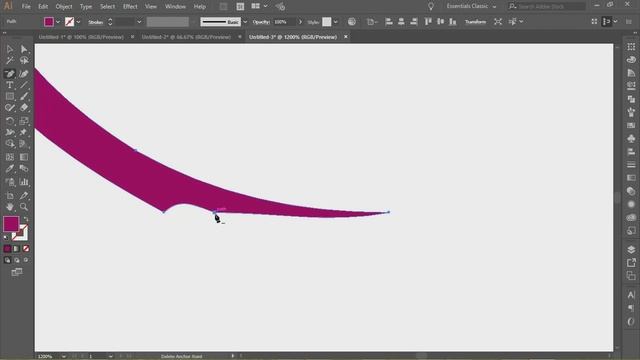Select the Direct Selection tool
Viewport: 640px width, 360px height.
pos(24,49)
